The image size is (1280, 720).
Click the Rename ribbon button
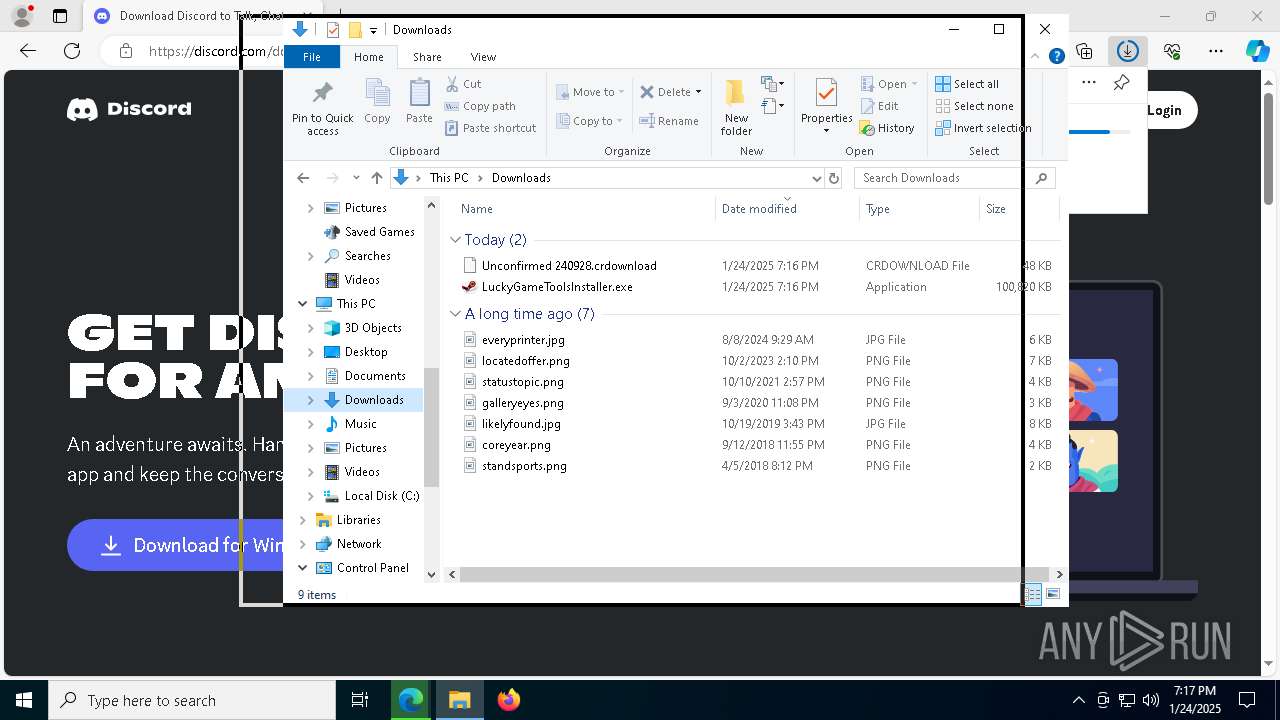(669, 121)
